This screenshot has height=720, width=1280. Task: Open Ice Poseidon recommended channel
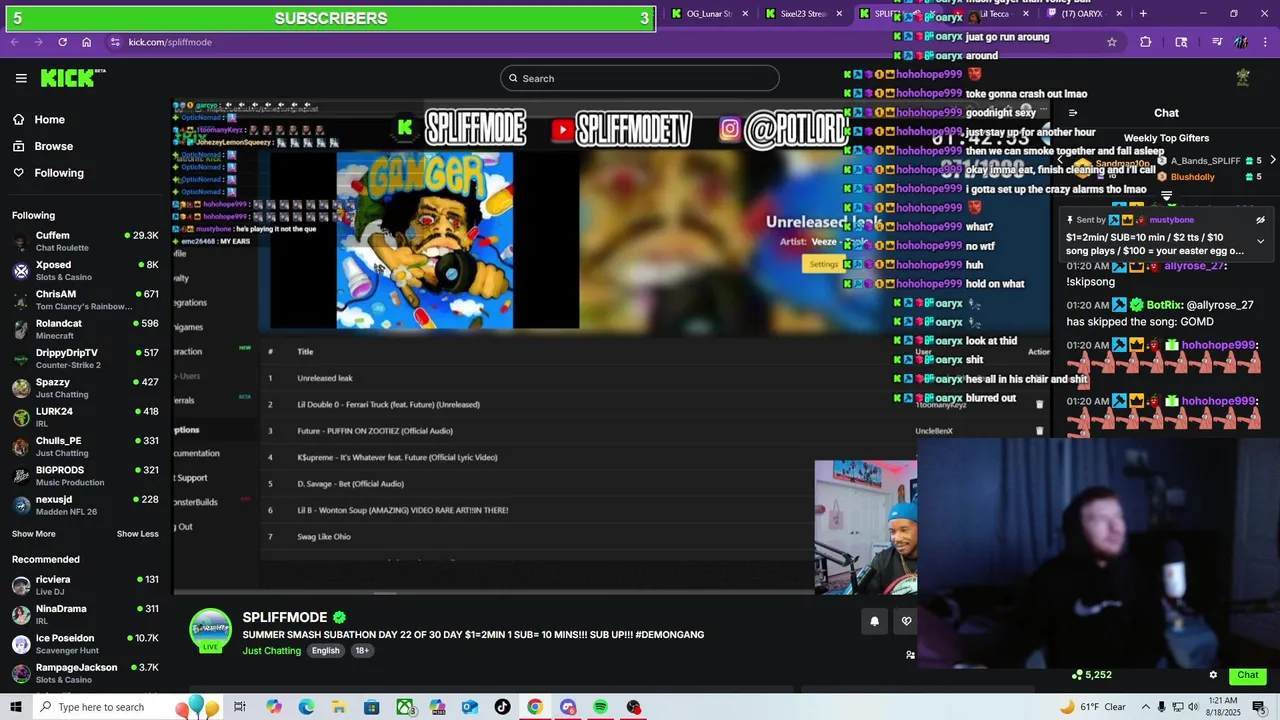click(85, 644)
